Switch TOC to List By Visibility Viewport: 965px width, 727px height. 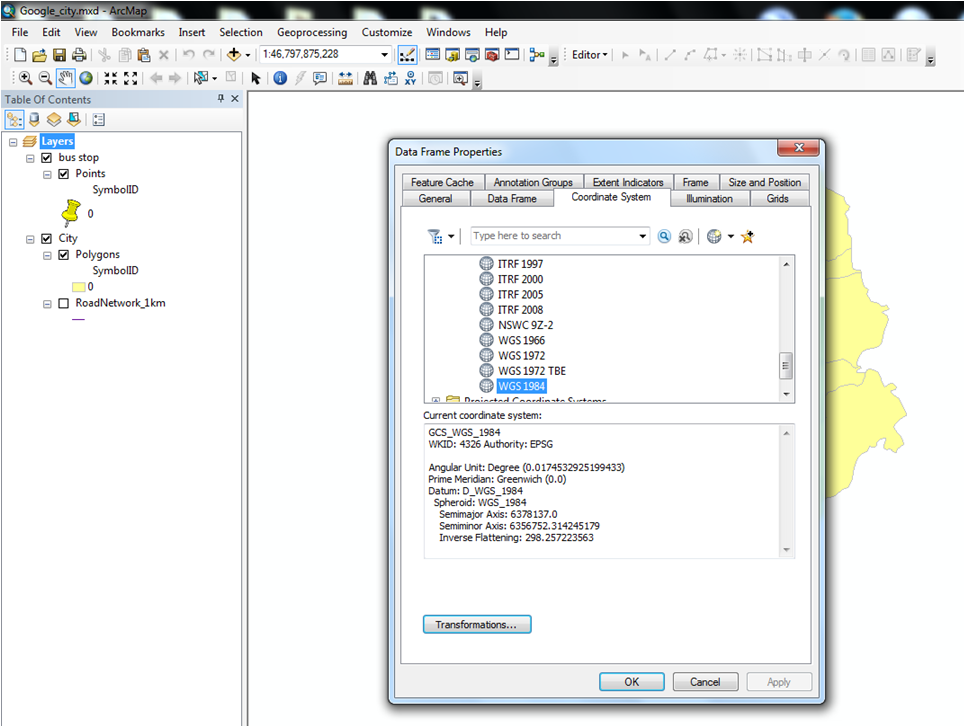click(54, 119)
